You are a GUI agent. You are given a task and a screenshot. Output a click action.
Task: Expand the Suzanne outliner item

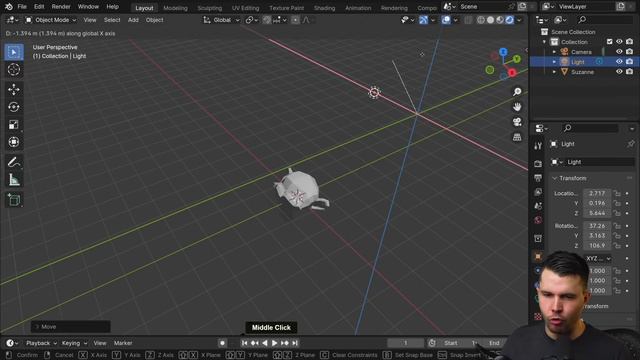click(x=554, y=71)
